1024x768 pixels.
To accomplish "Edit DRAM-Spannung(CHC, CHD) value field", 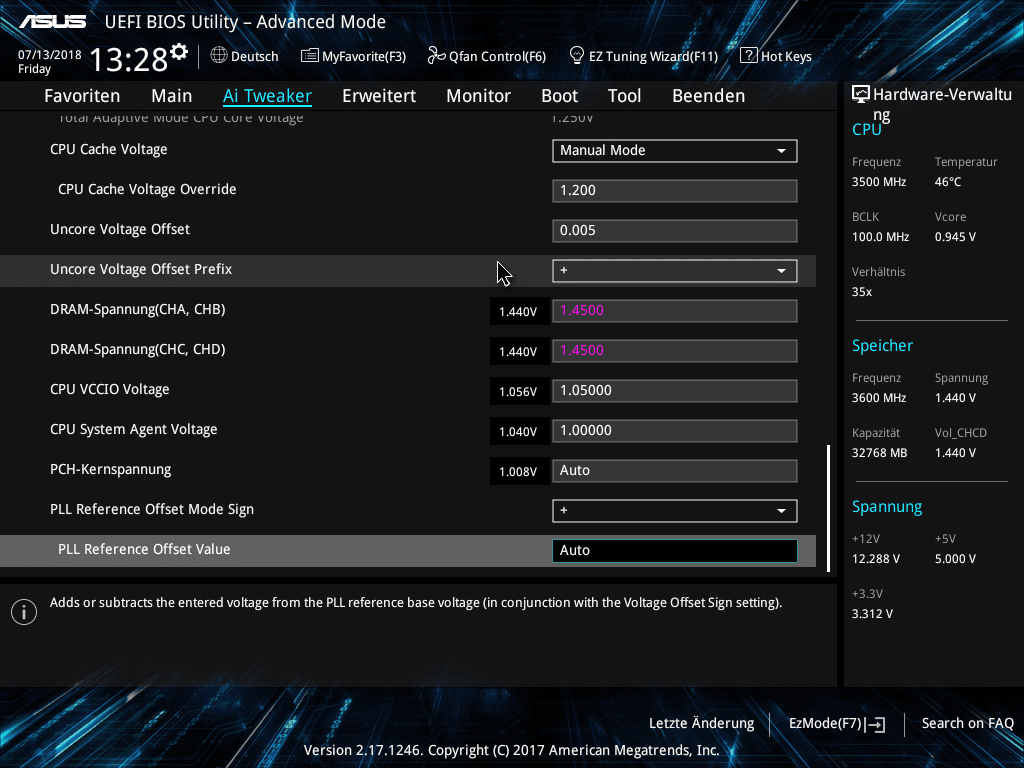I will [675, 351].
